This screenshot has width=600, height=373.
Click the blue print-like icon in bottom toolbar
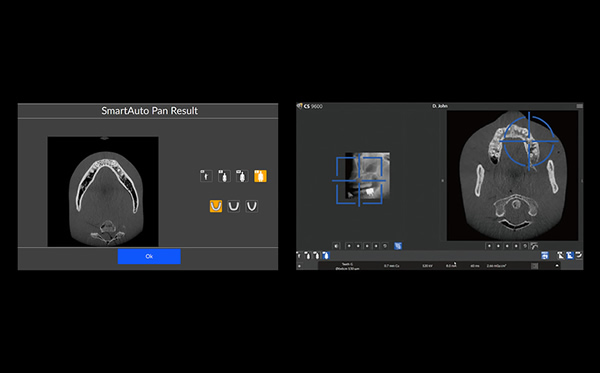(545, 255)
